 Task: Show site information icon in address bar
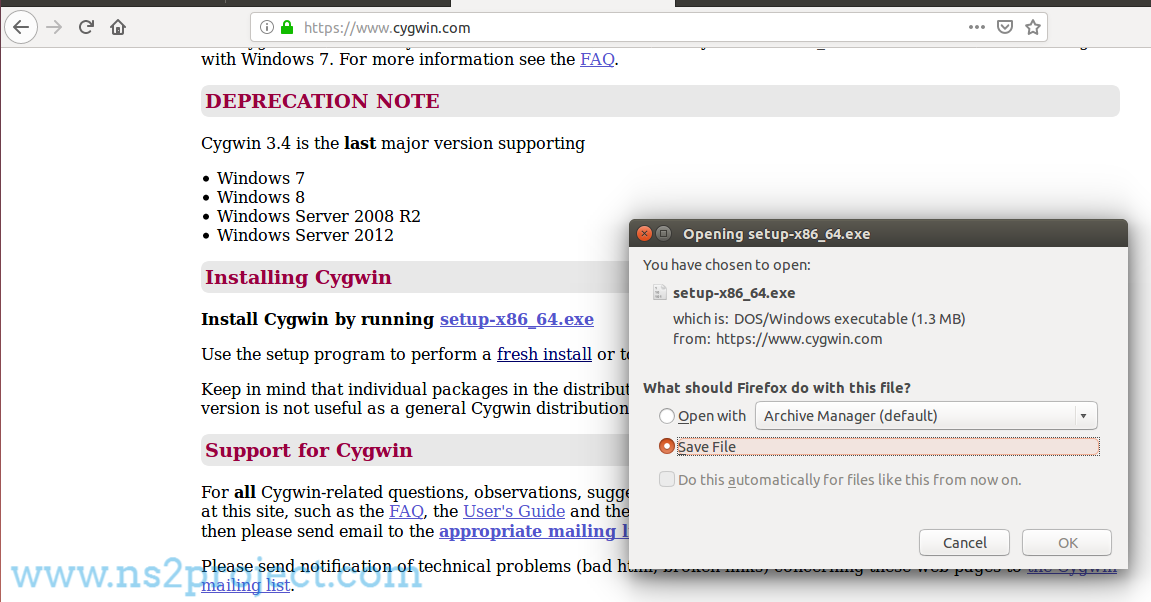pyautogui.click(x=266, y=28)
